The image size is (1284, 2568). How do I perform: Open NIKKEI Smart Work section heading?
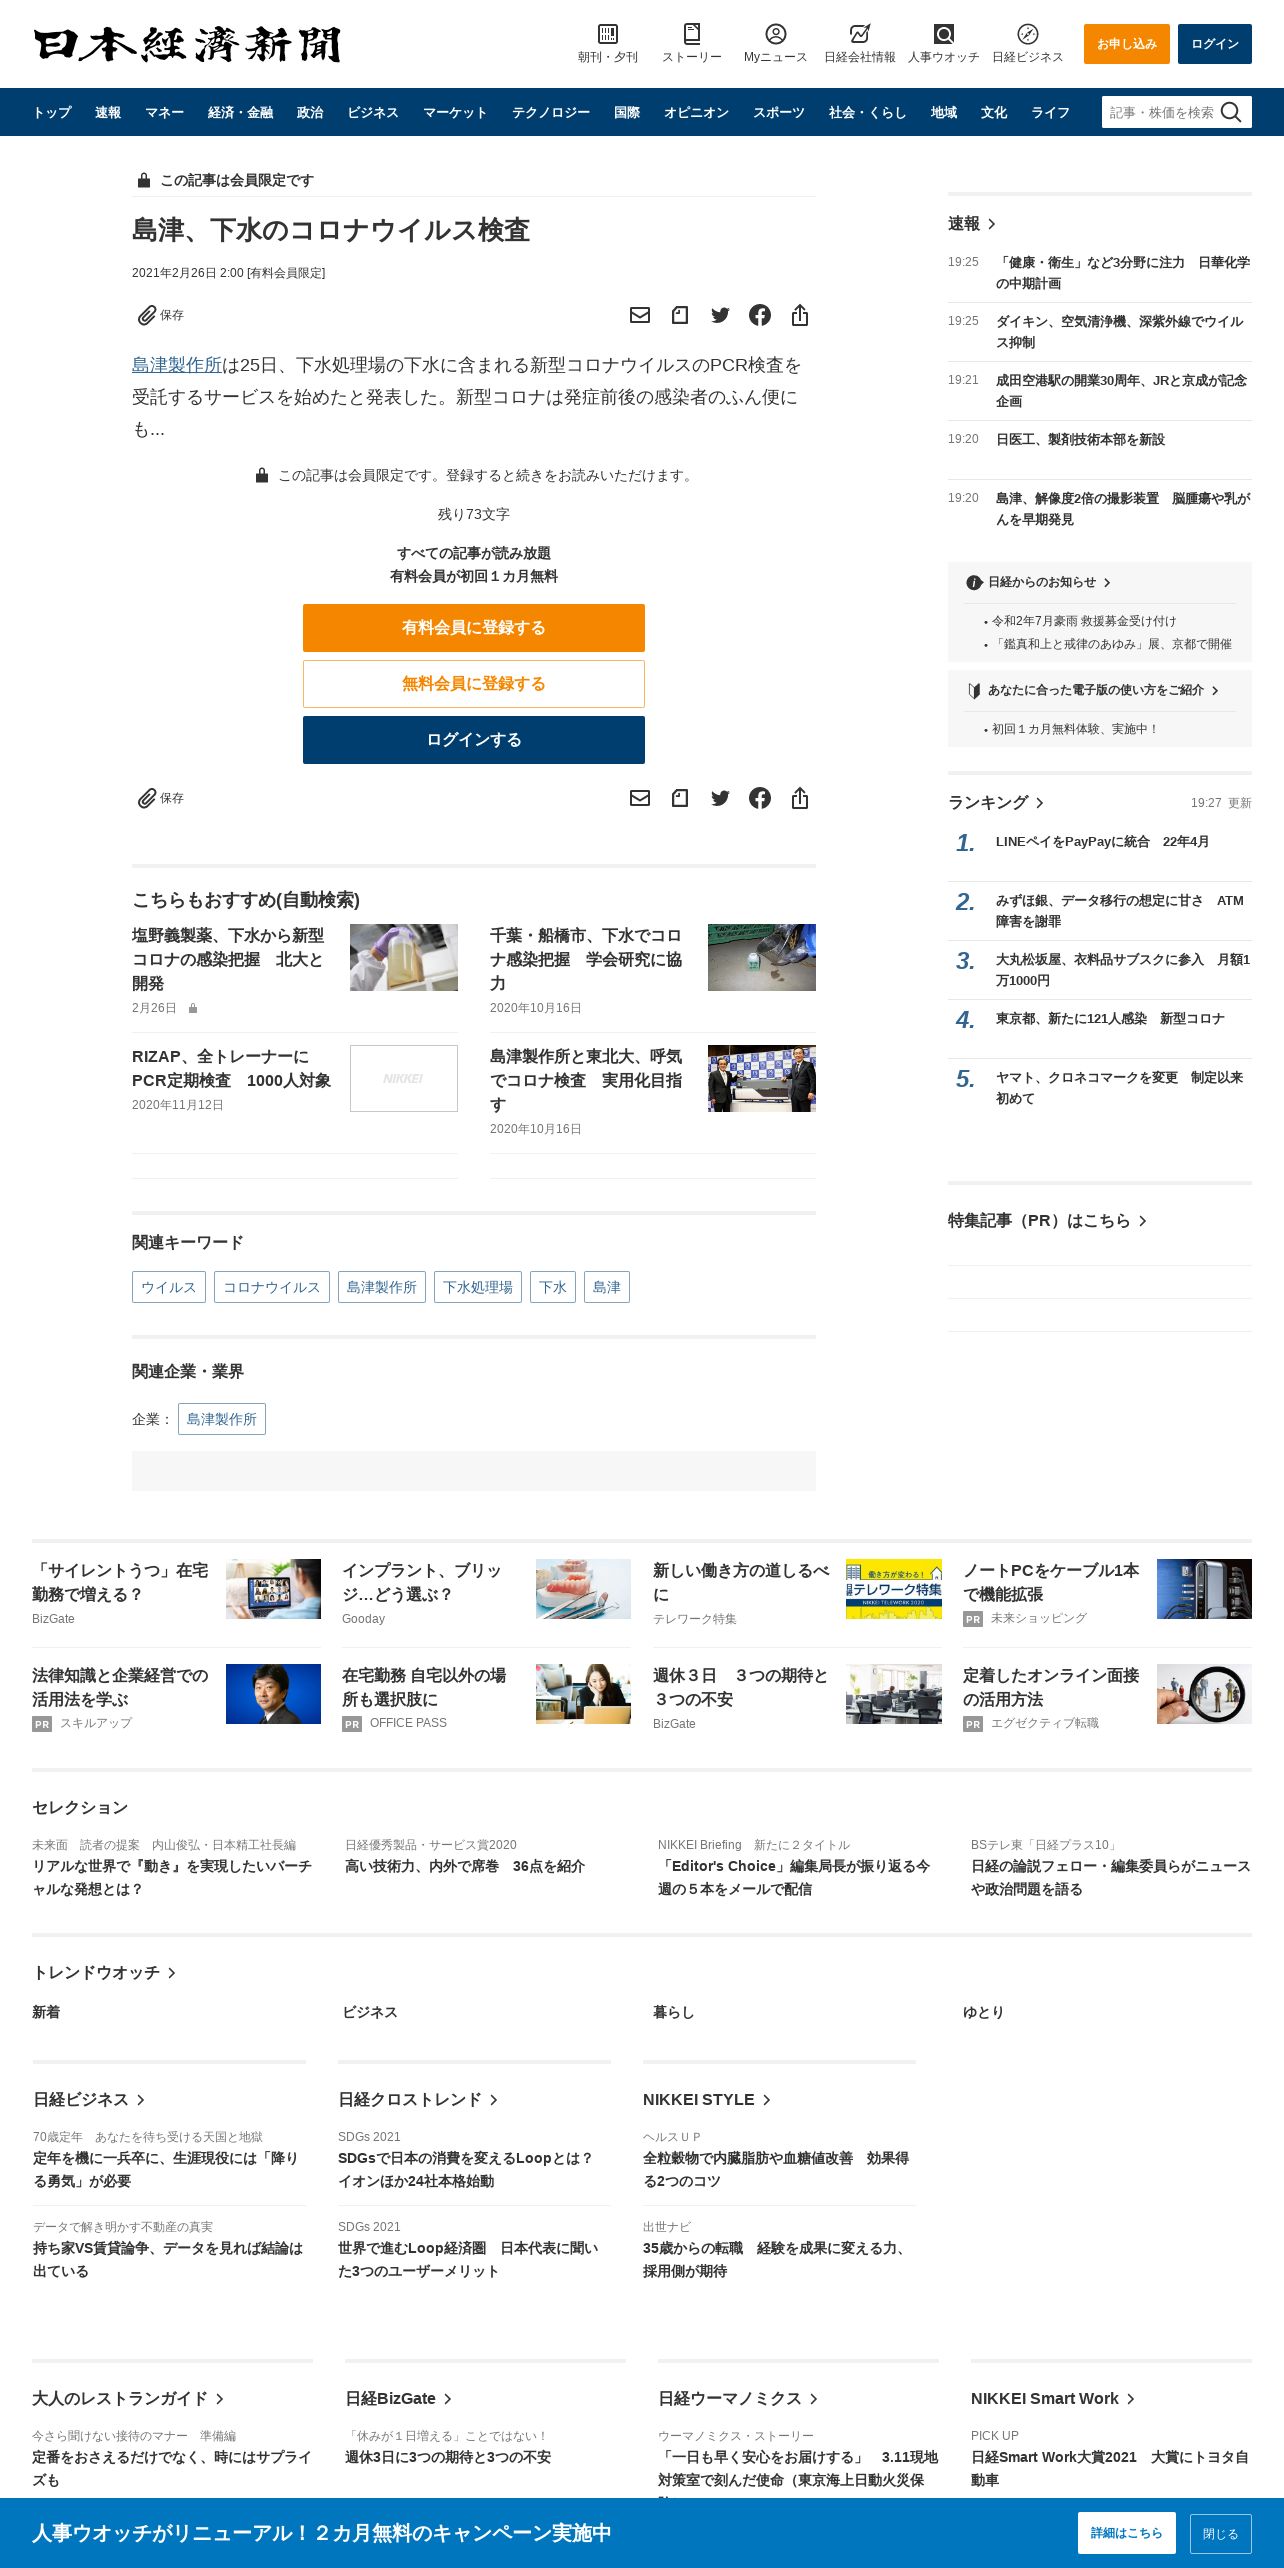click(x=1053, y=2398)
